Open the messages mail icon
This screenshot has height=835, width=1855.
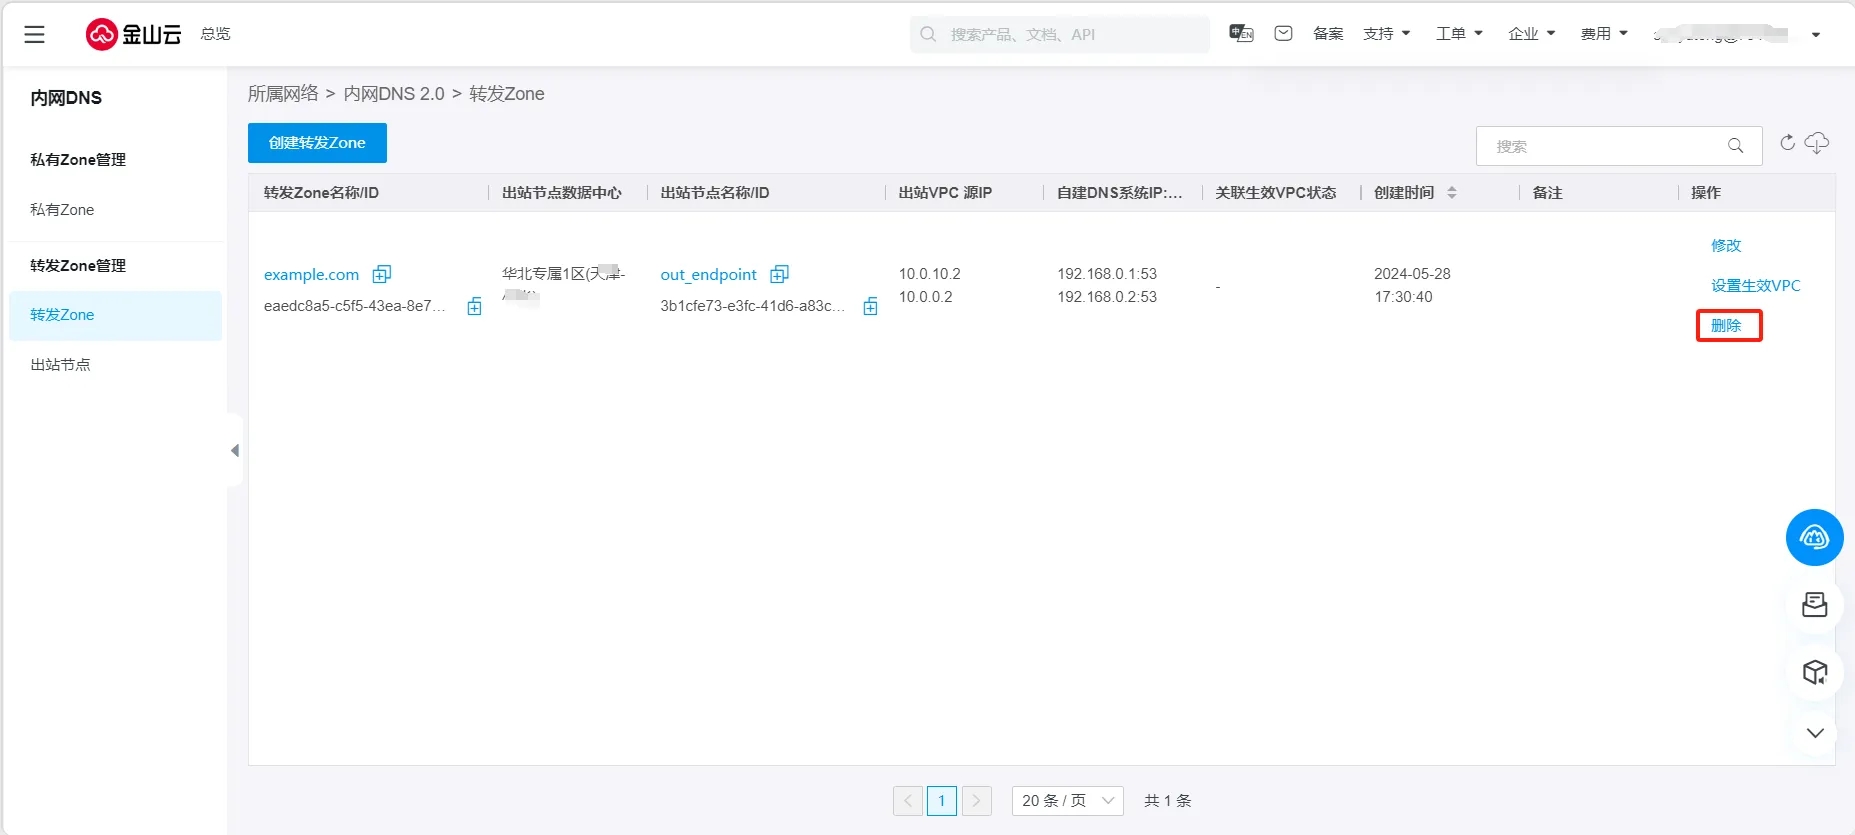pyautogui.click(x=1283, y=34)
